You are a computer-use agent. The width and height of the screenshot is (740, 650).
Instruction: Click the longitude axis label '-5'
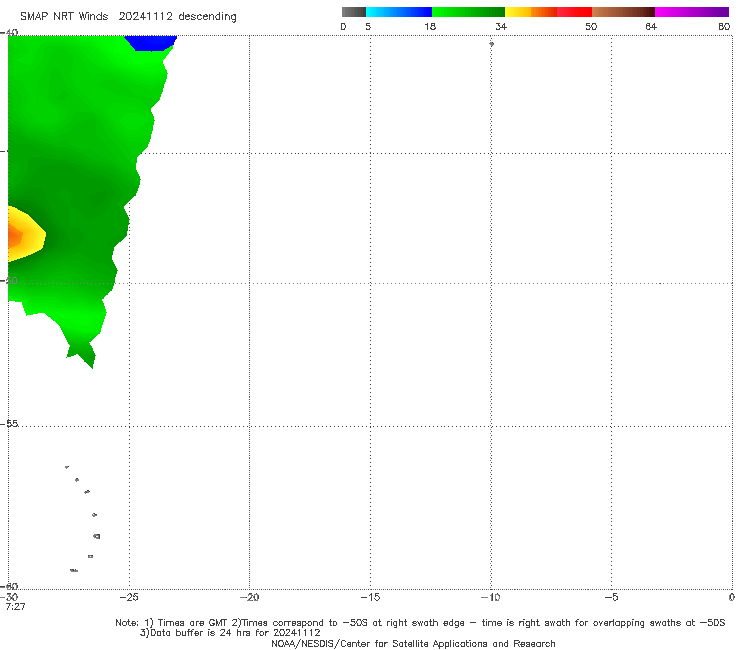point(611,597)
